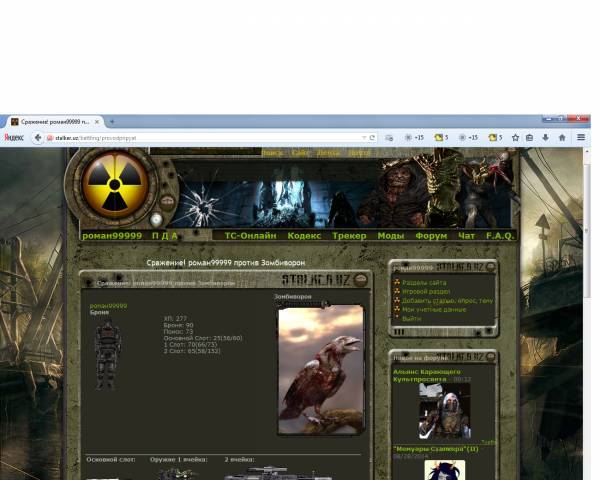Go to the browser home icon
This screenshot has width=600, height=480.
562,137
